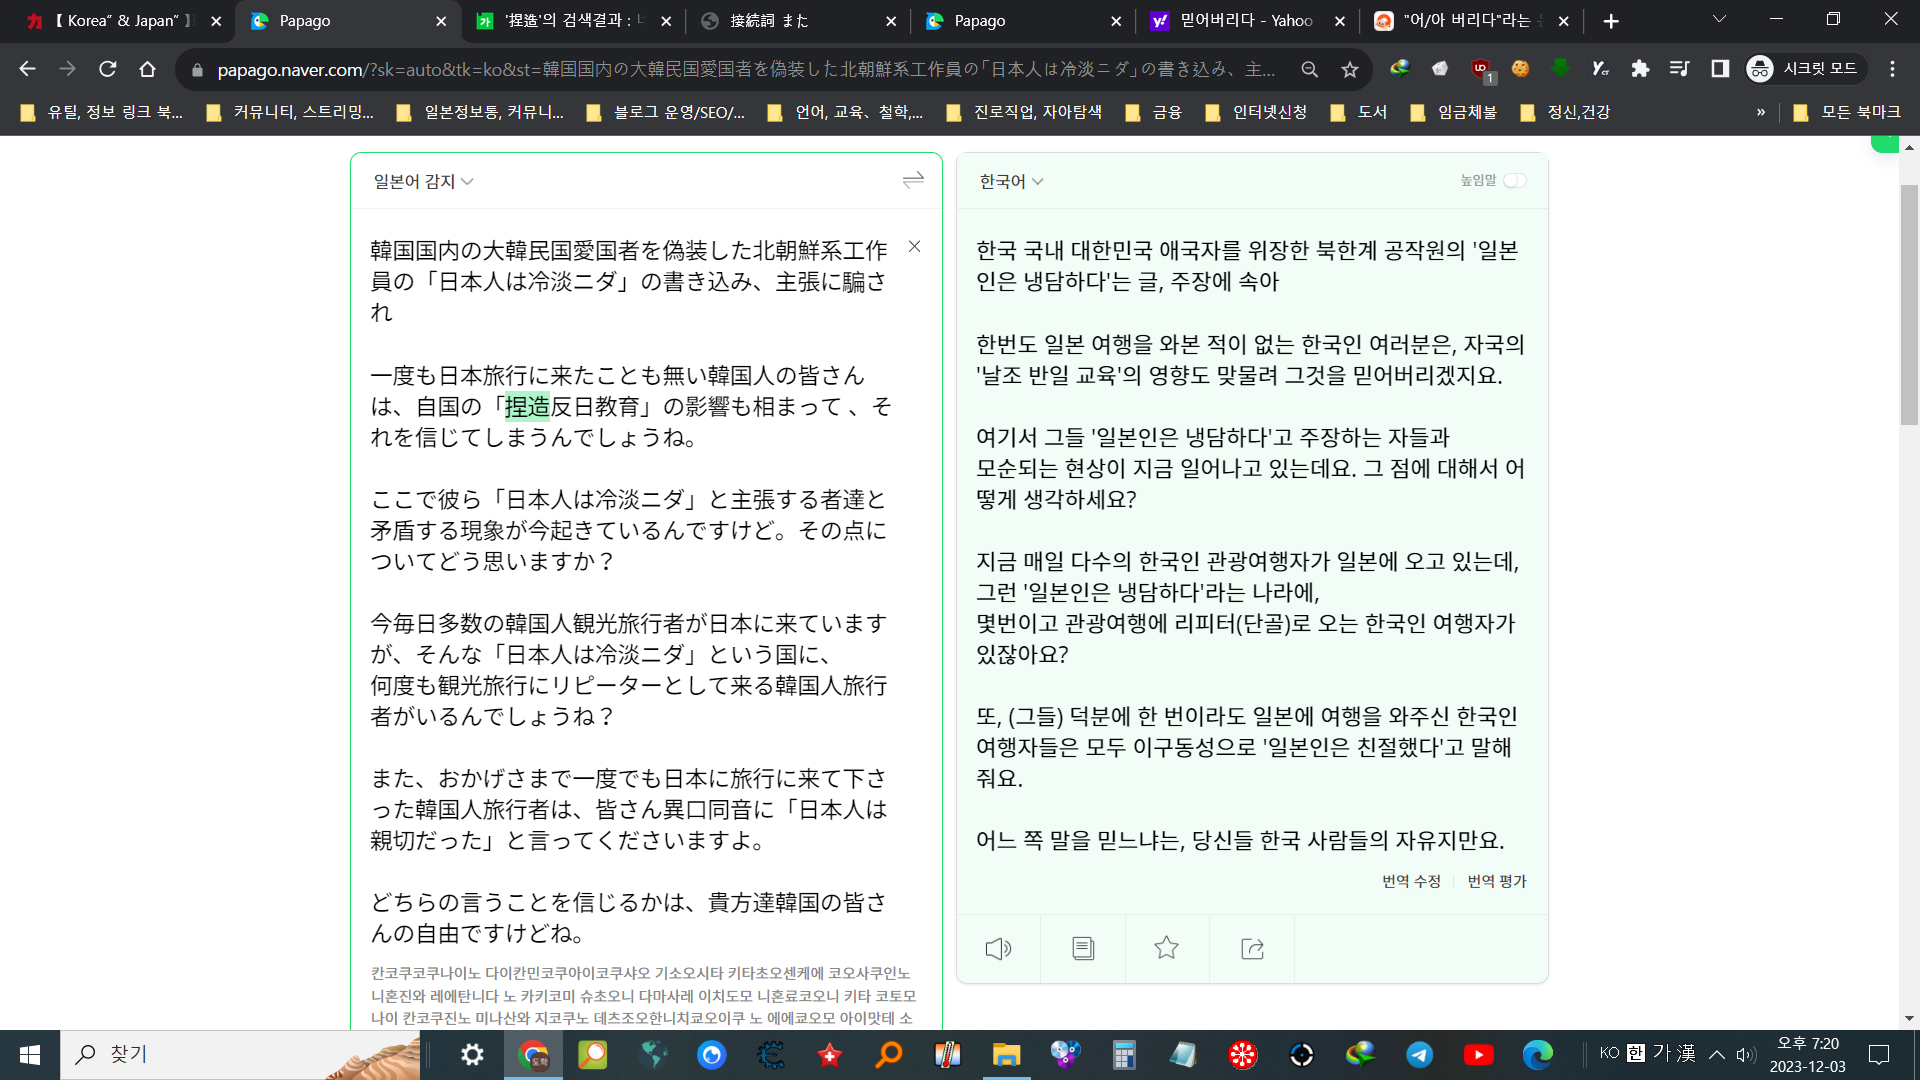Switch to the 믿어버리다 Yahoo tab
The width and height of the screenshot is (1920, 1080).
1245,21
